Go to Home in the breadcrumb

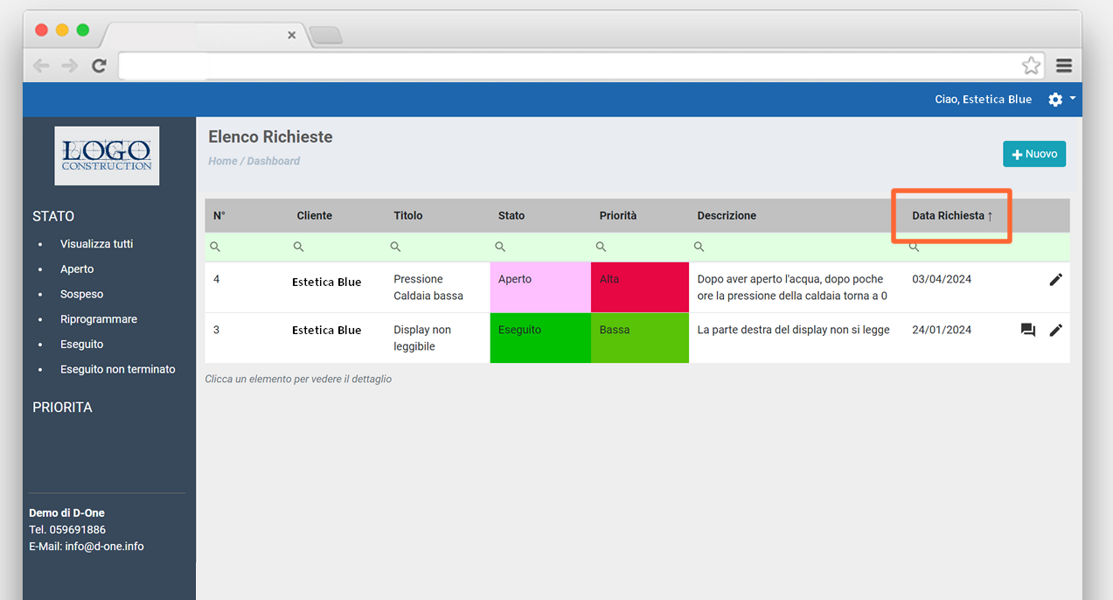[222, 161]
